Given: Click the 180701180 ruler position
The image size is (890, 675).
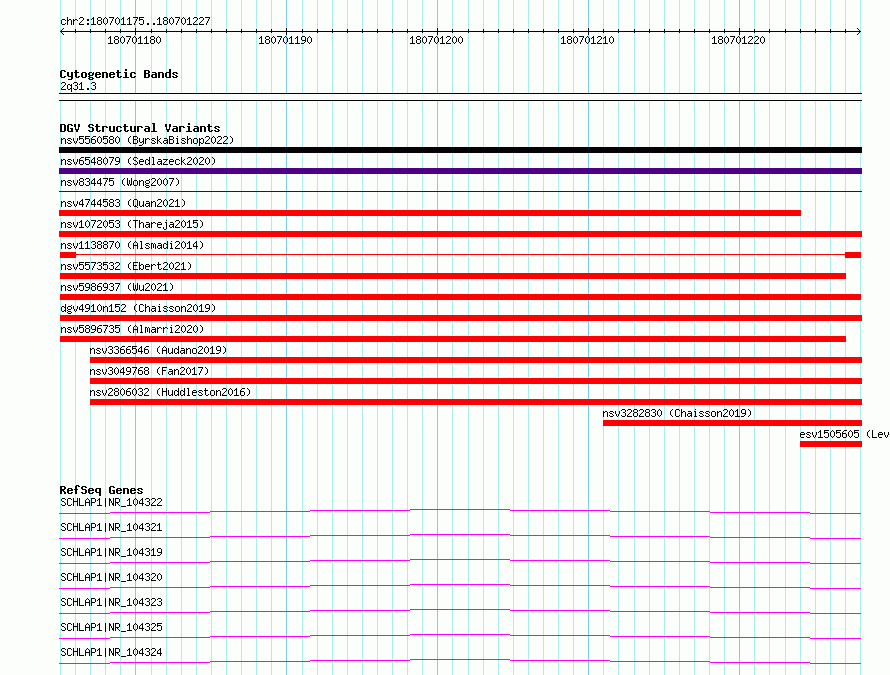Looking at the screenshot, I should [x=135, y=40].
